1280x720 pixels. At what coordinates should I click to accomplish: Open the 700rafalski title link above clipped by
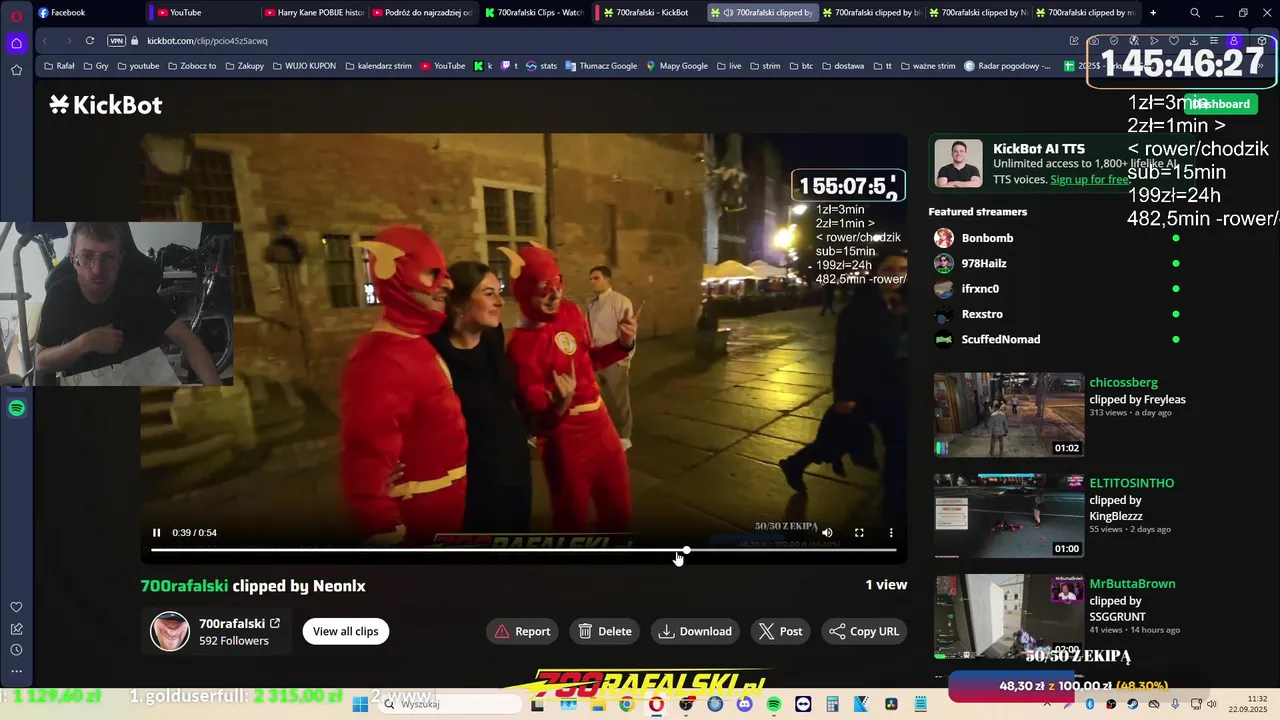pos(184,586)
